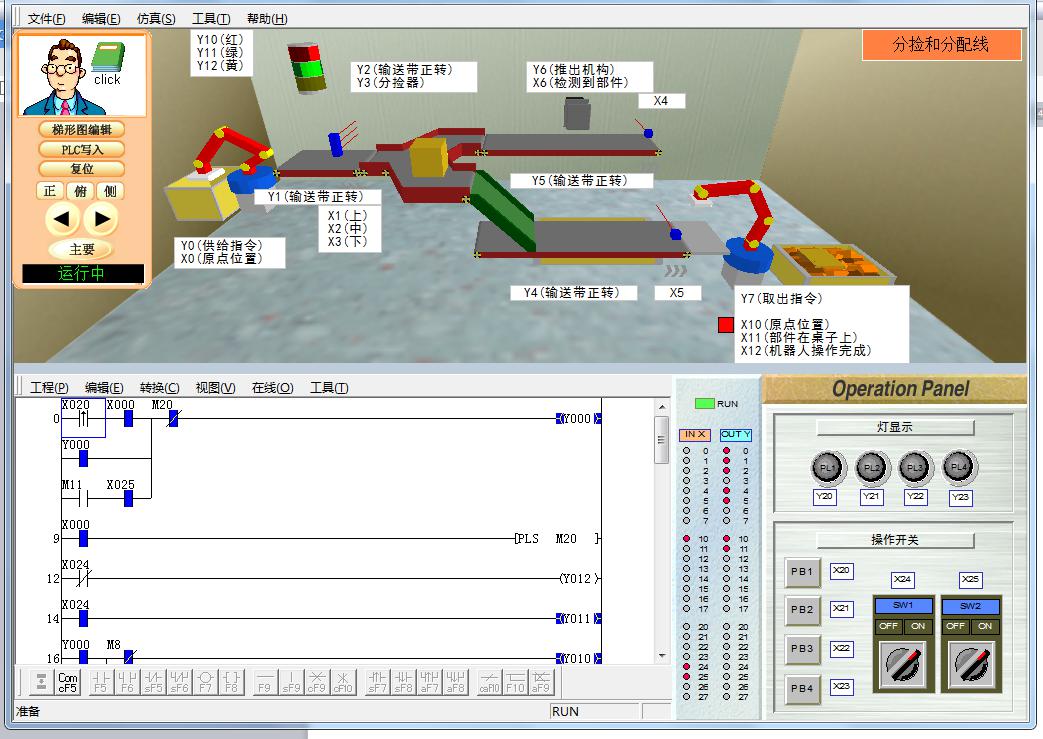Click the PLC写入 button
This screenshot has width=1043, height=739.
coord(82,149)
